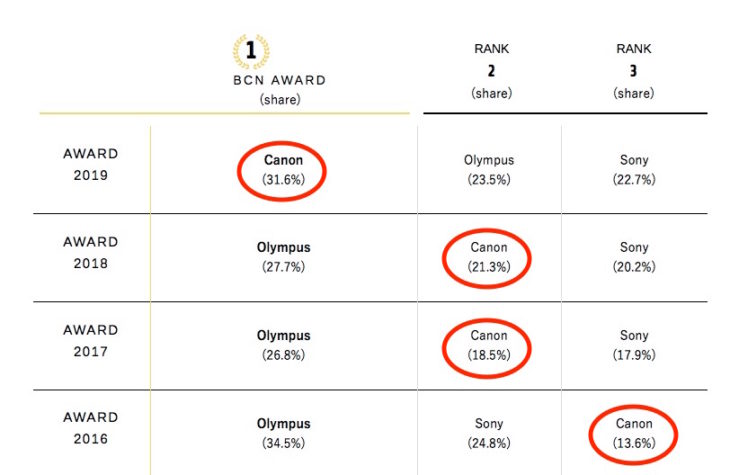Select the BCN AWARD header text
The image size is (730, 475).
tap(279, 80)
